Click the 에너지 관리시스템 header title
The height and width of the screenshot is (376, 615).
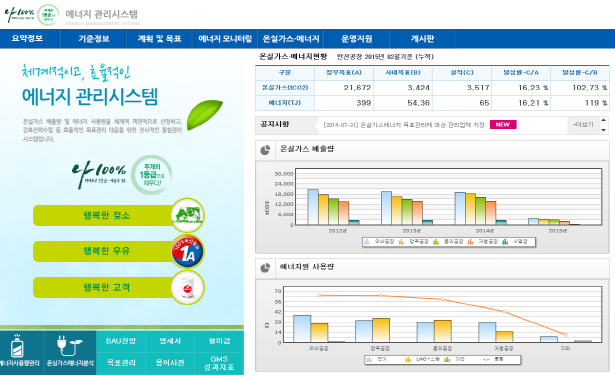click(102, 15)
